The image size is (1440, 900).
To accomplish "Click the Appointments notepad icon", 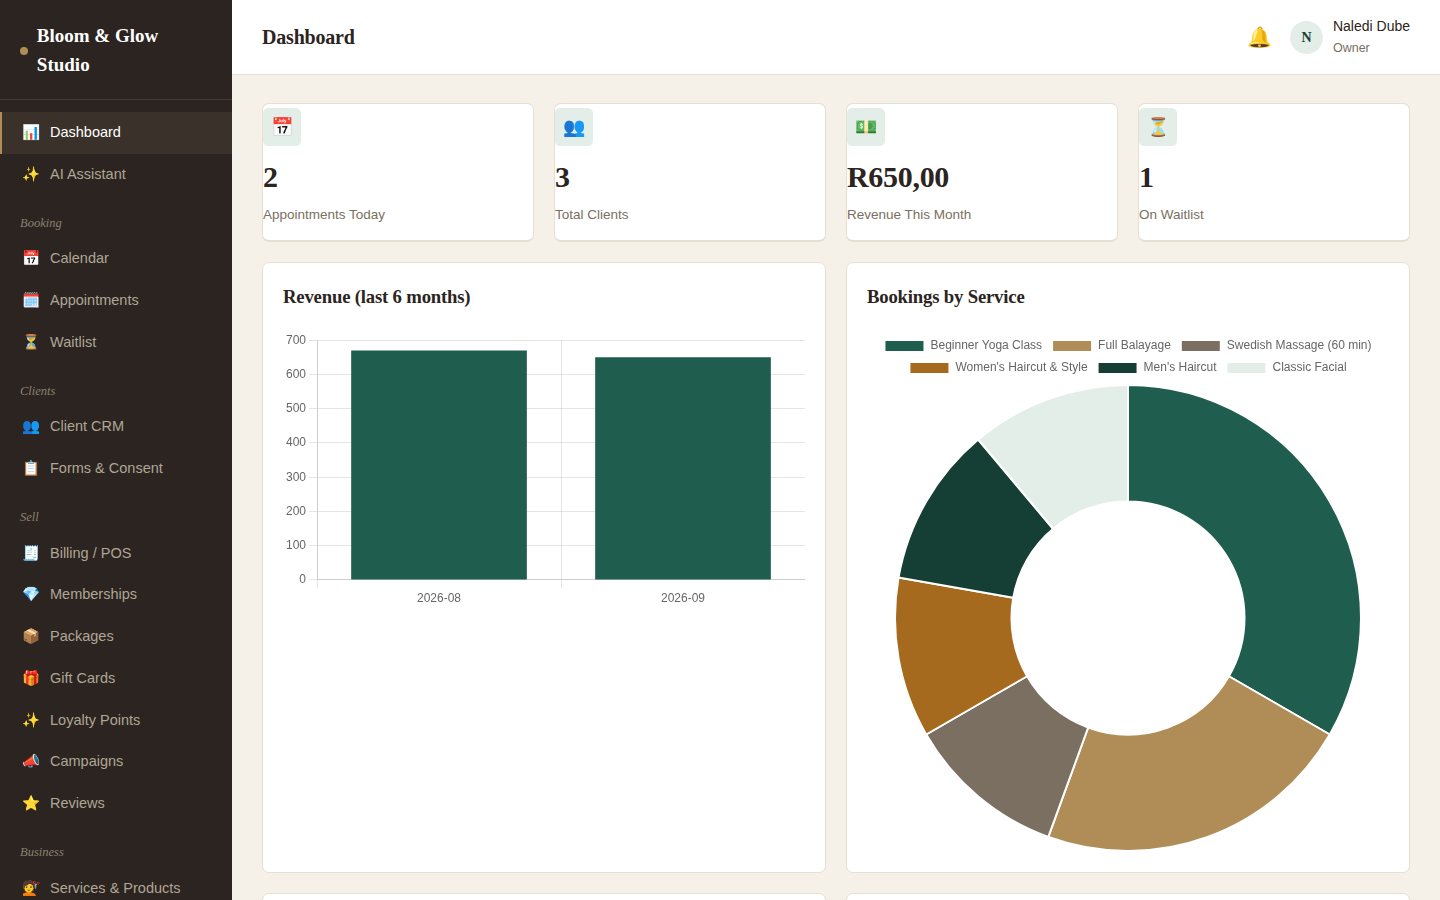I will (31, 300).
